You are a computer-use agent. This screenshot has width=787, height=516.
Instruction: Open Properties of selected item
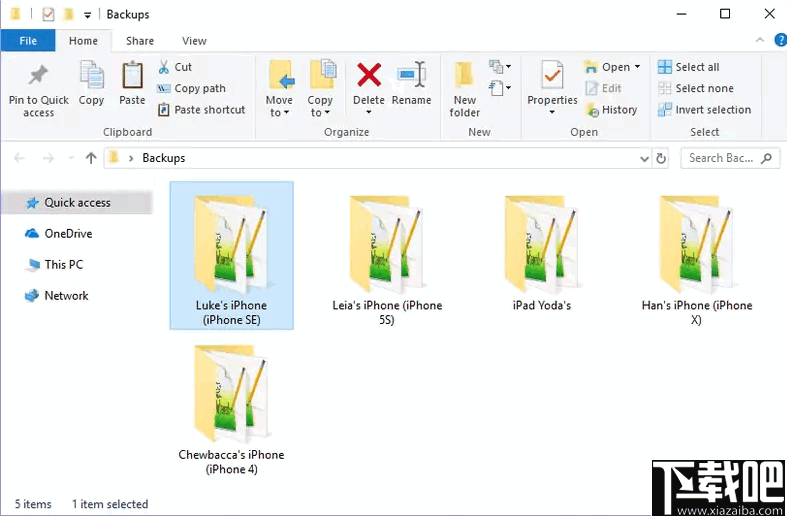click(x=552, y=86)
